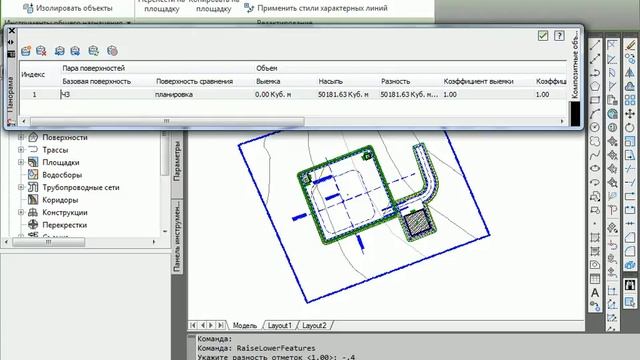Select the Scale modify tool
The image size is (640, 360).
click(630, 141)
